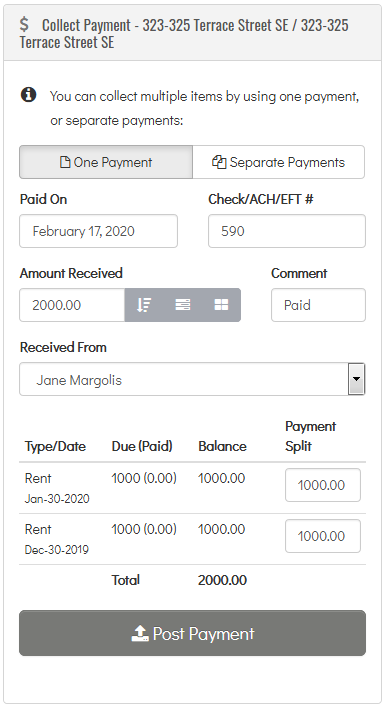The image size is (388, 709).
Task: Click the rows-layout distribute icon beside Amount Received
Action: tap(183, 305)
